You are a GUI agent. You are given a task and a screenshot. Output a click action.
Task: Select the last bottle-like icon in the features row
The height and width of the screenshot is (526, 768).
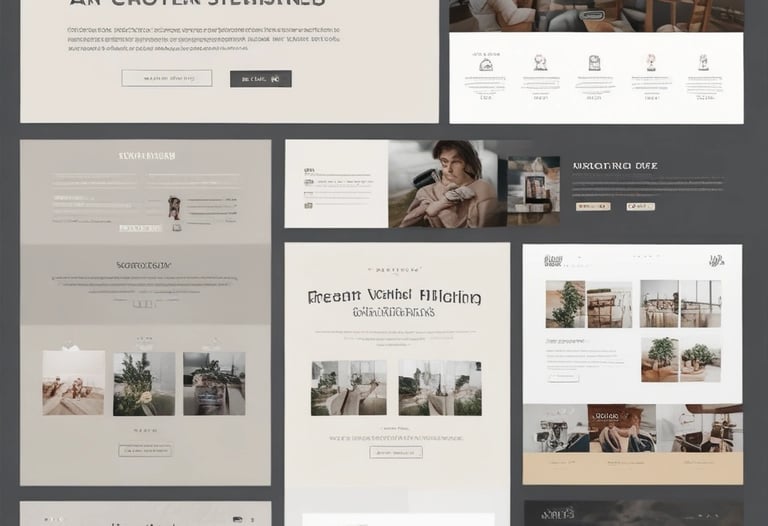(703, 62)
